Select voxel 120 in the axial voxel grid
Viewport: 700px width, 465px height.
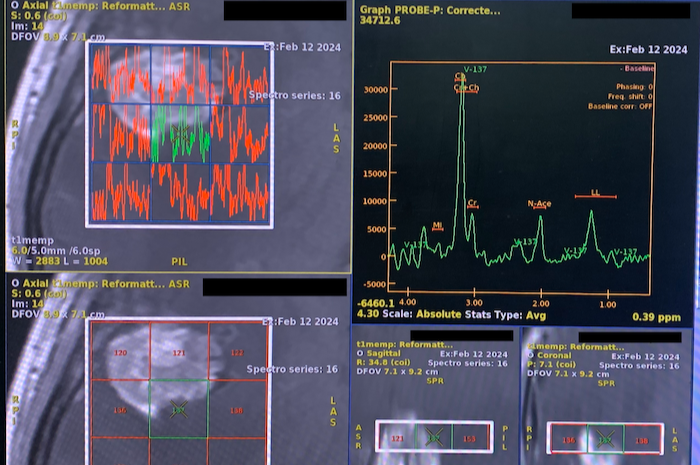point(121,351)
